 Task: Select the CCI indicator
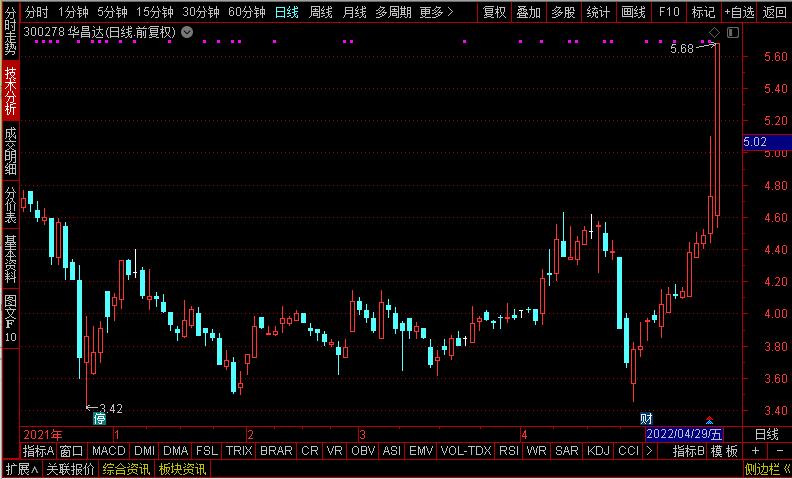629,451
